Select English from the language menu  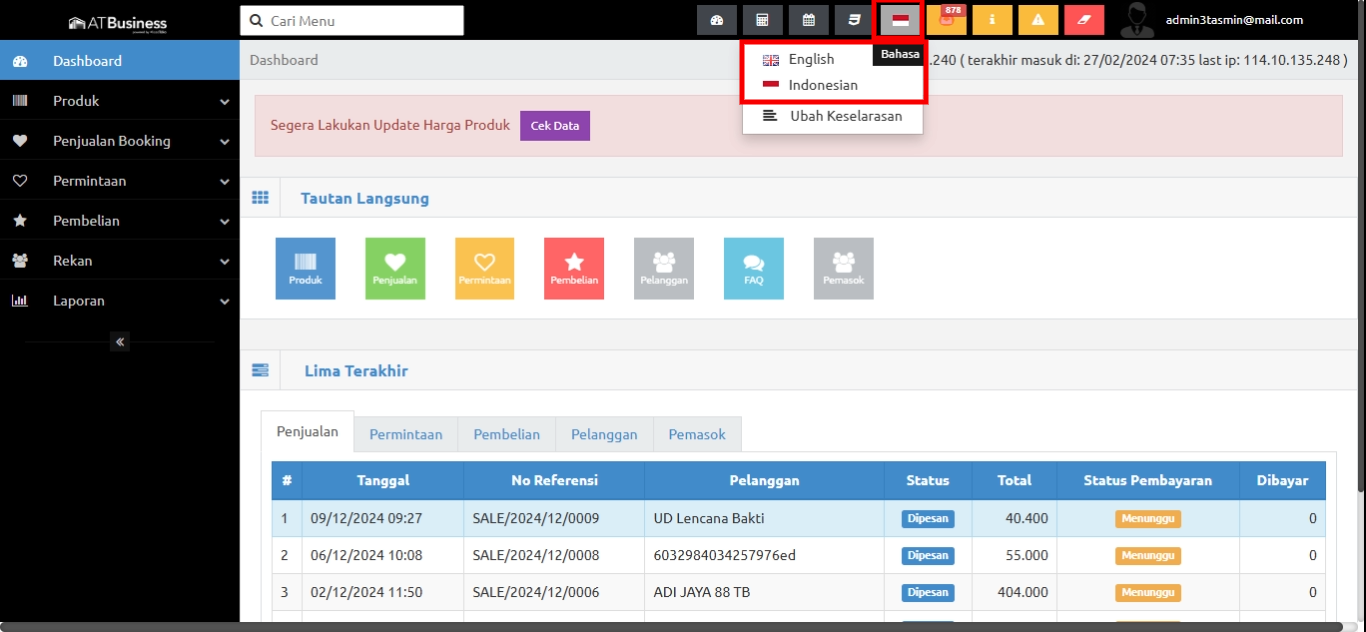pos(810,60)
